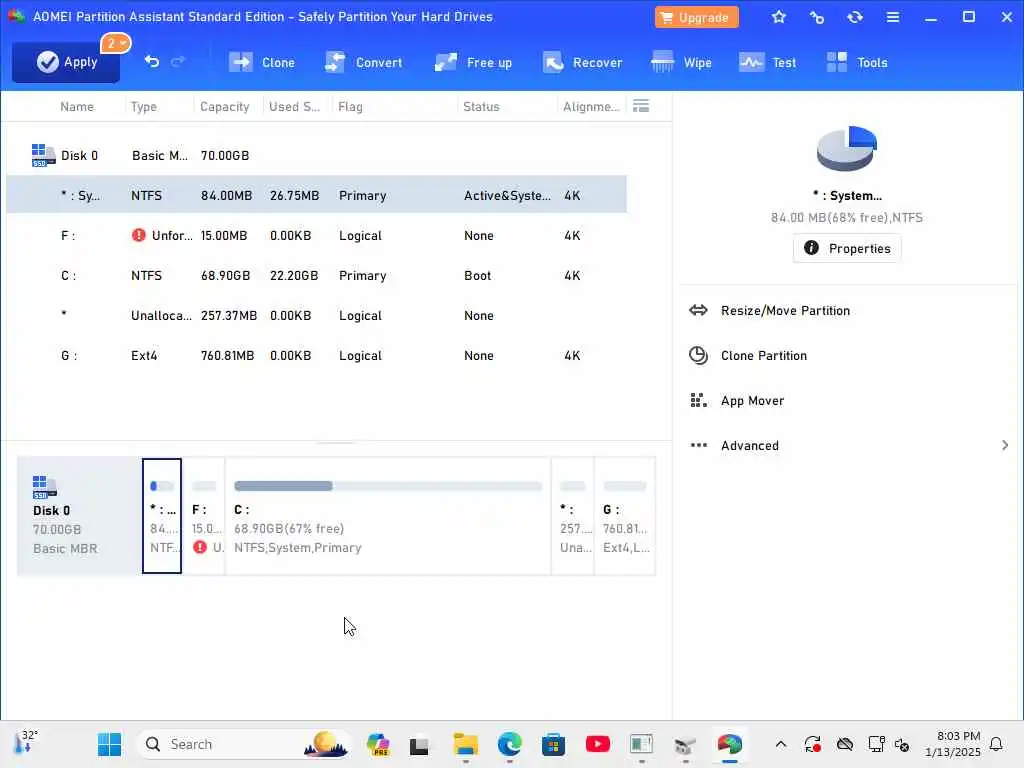The height and width of the screenshot is (768, 1024).
Task: Sort by the Name column header
Action: pyautogui.click(x=77, y=106)
